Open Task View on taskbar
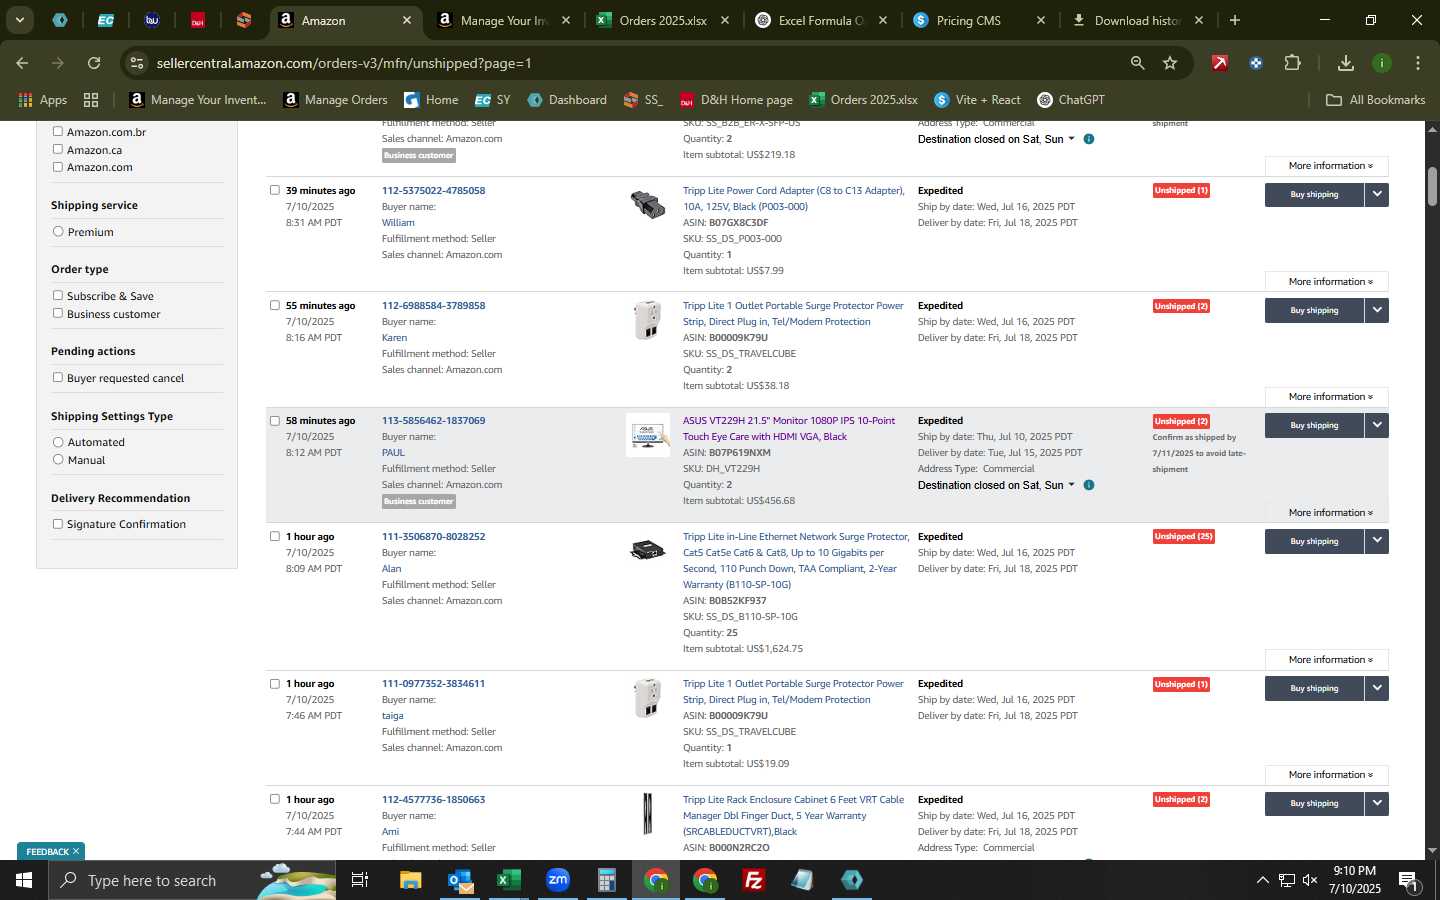 click(x=360, y=880)
